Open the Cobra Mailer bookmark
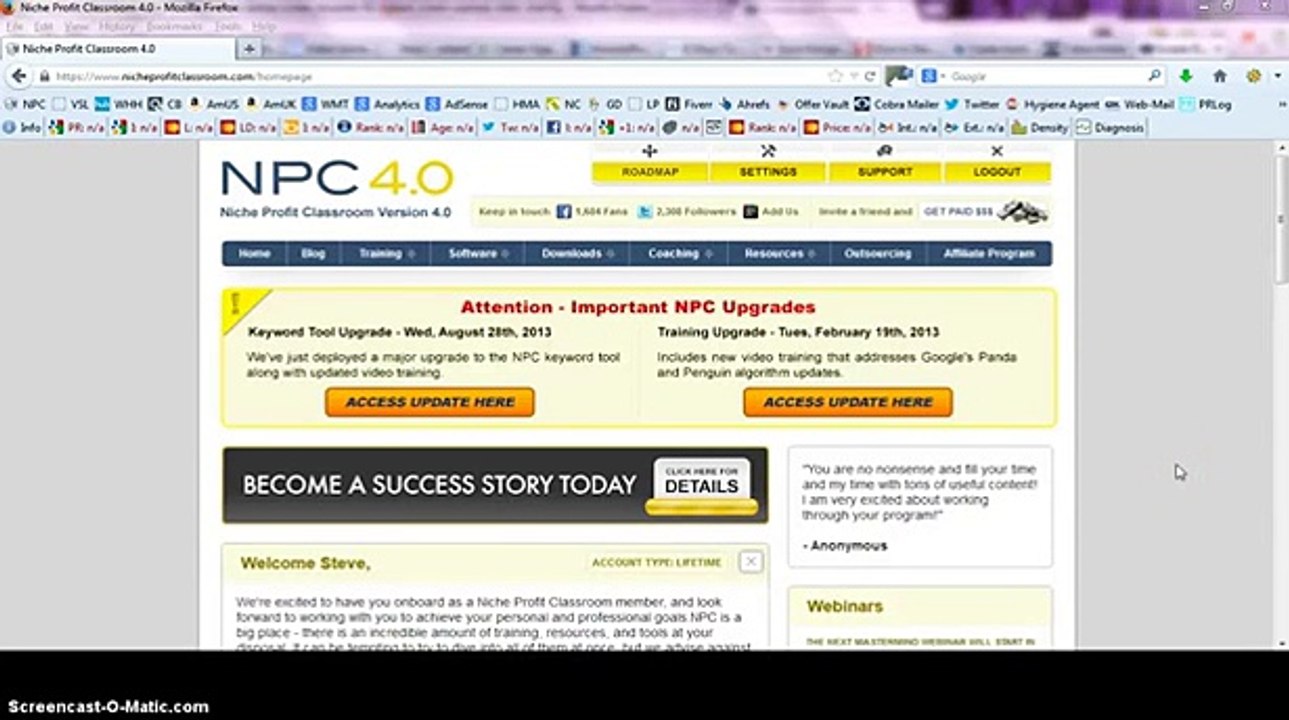The width and height of the screenshot is (1289, 720). tap(897, 104)
